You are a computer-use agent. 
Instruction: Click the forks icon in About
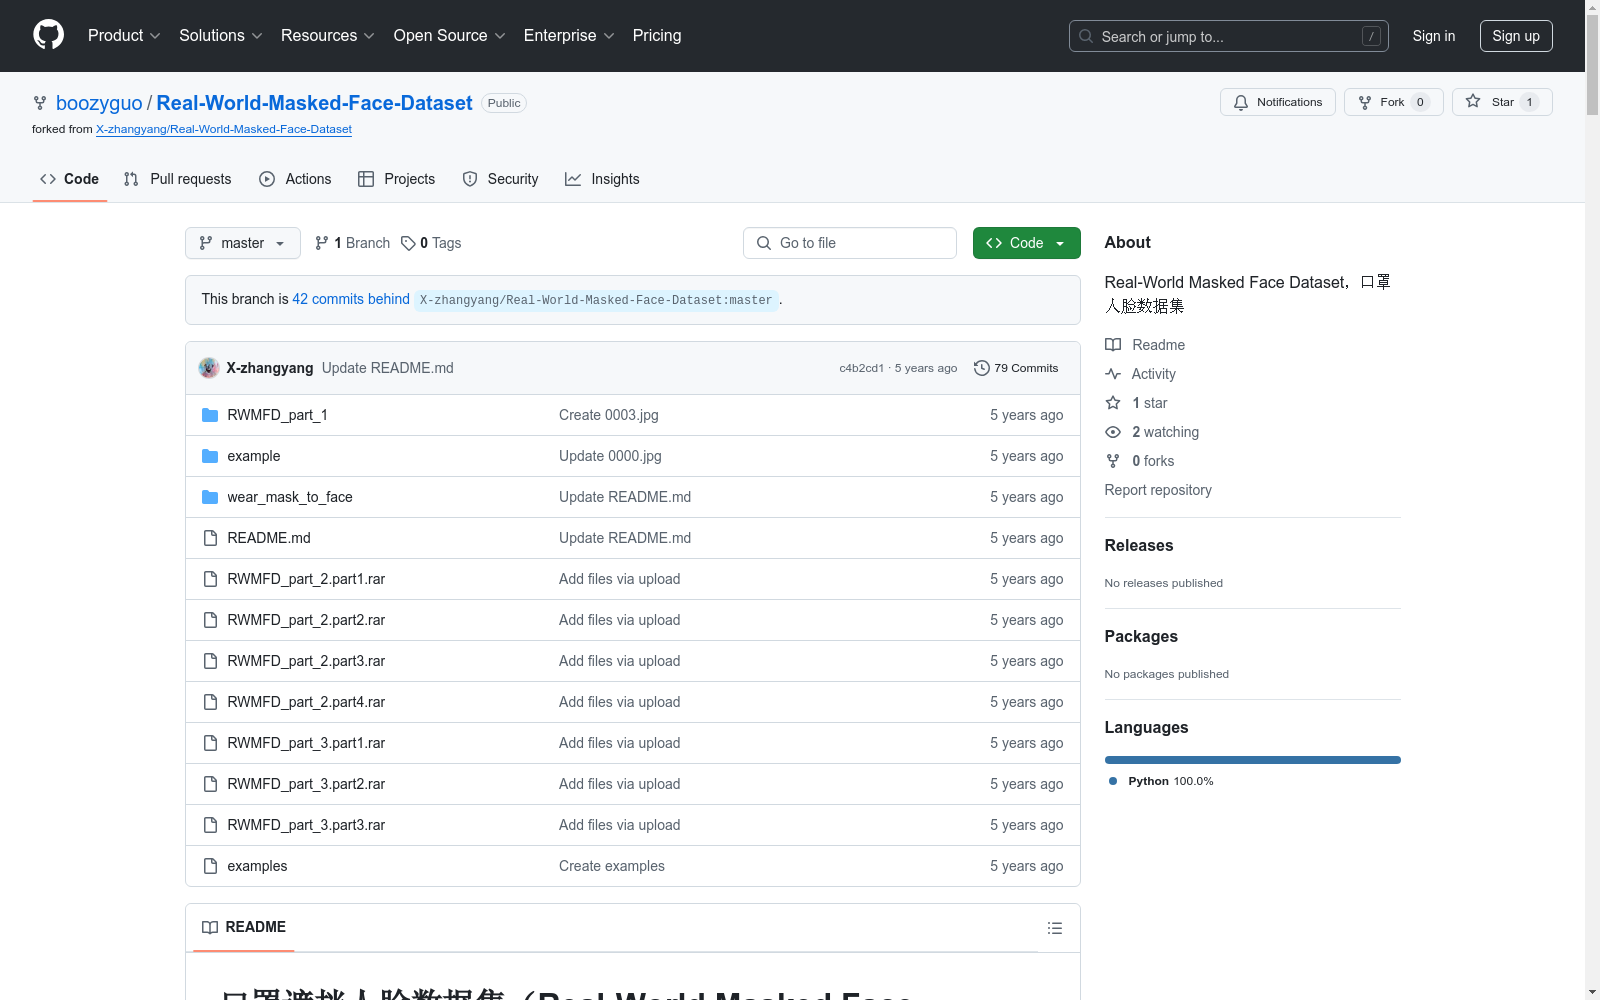pyautogui.click(x=1113, y=461)
